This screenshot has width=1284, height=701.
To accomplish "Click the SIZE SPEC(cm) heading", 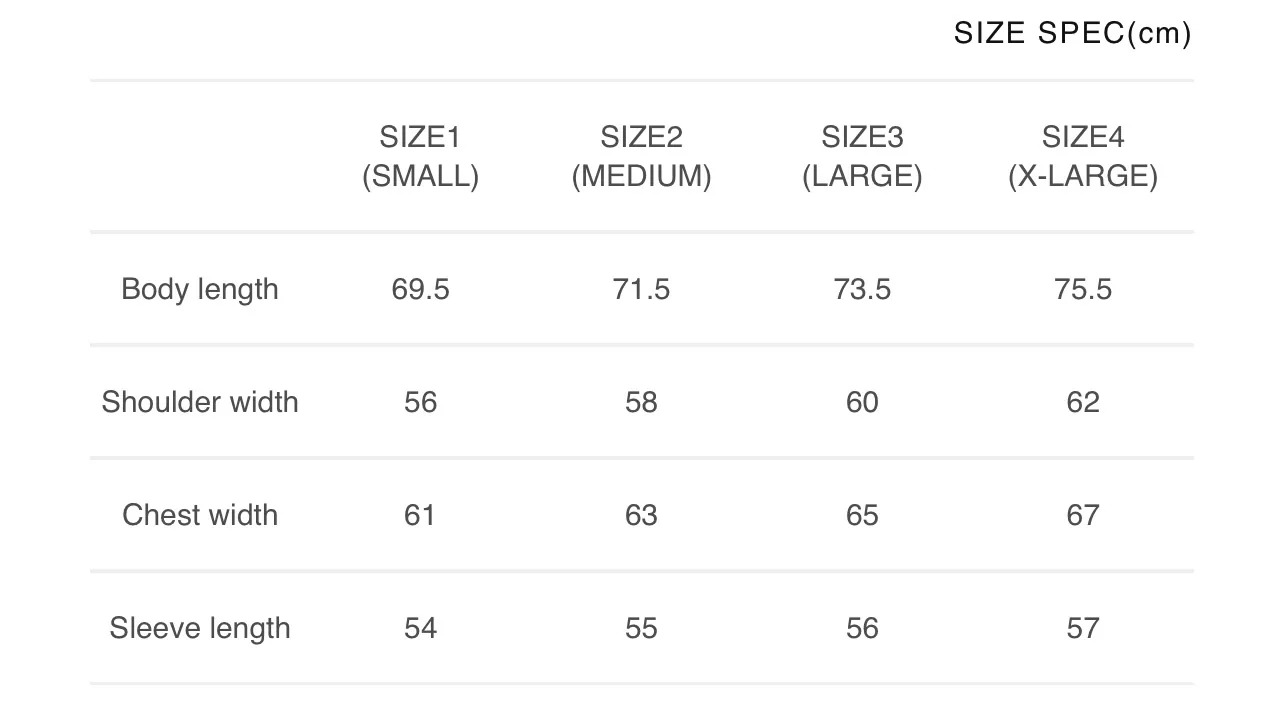I will 1072,33.
